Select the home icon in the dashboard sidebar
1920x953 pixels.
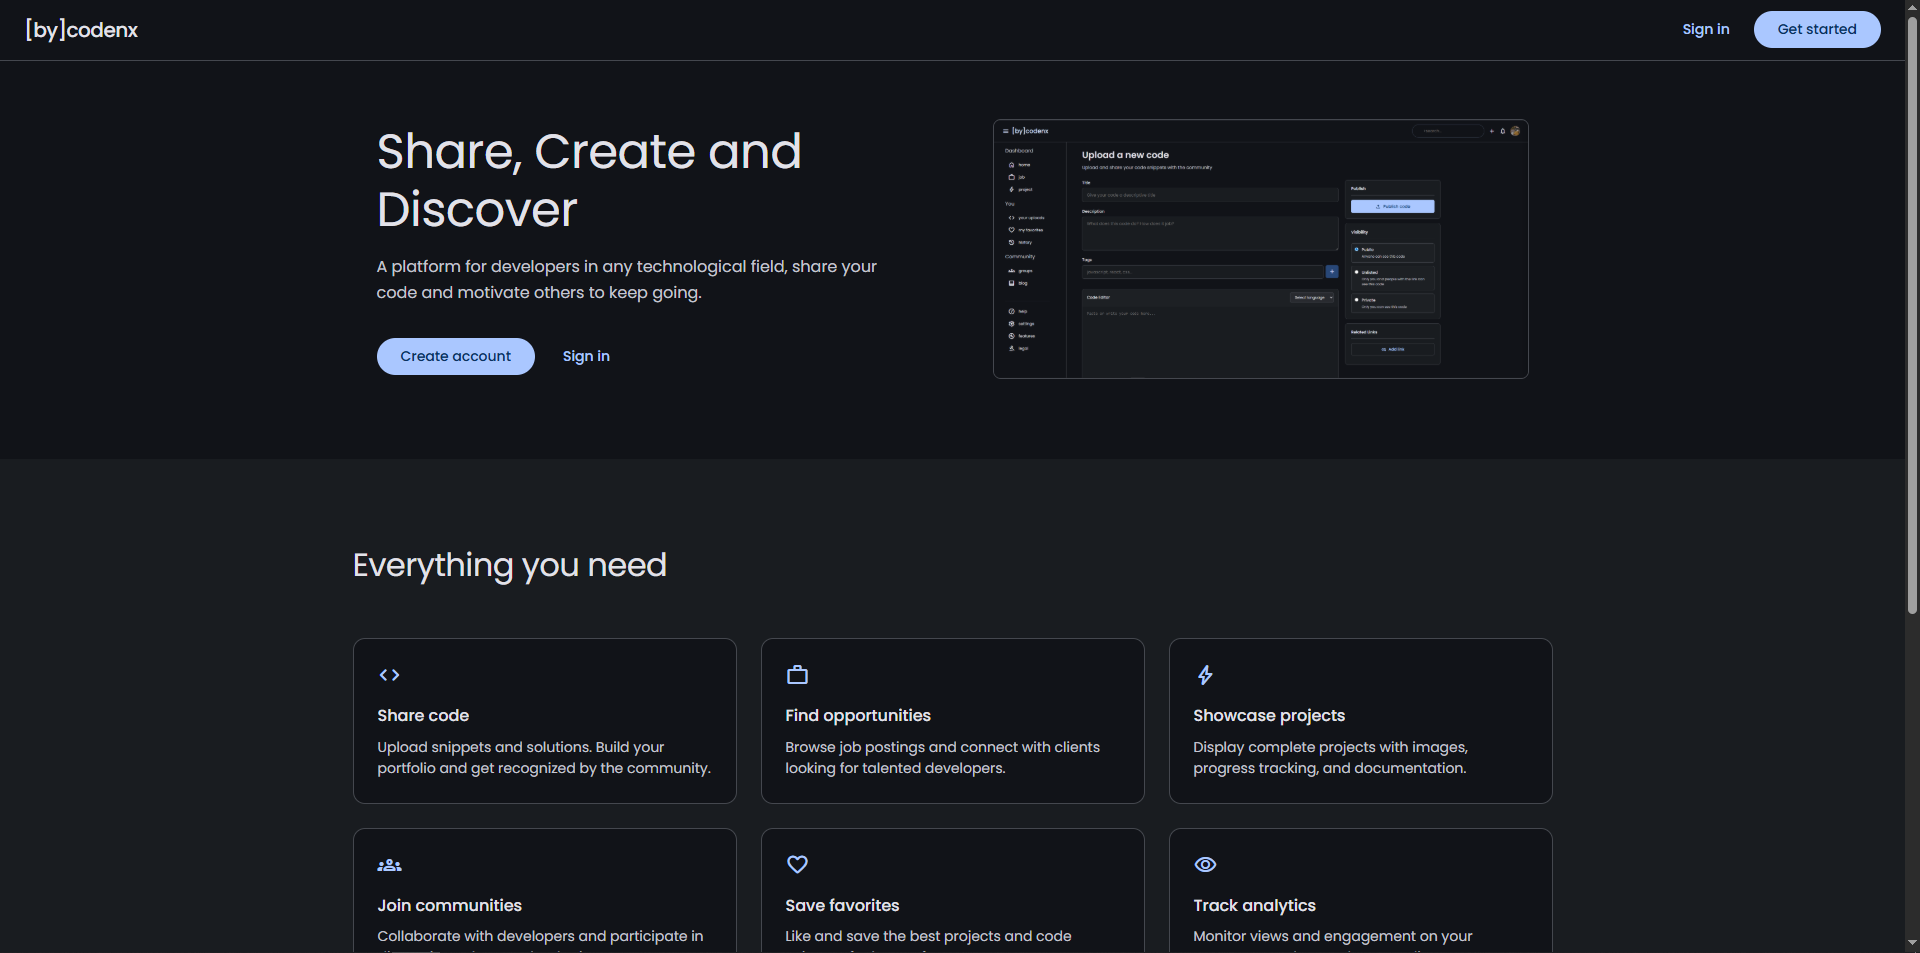1011,165
